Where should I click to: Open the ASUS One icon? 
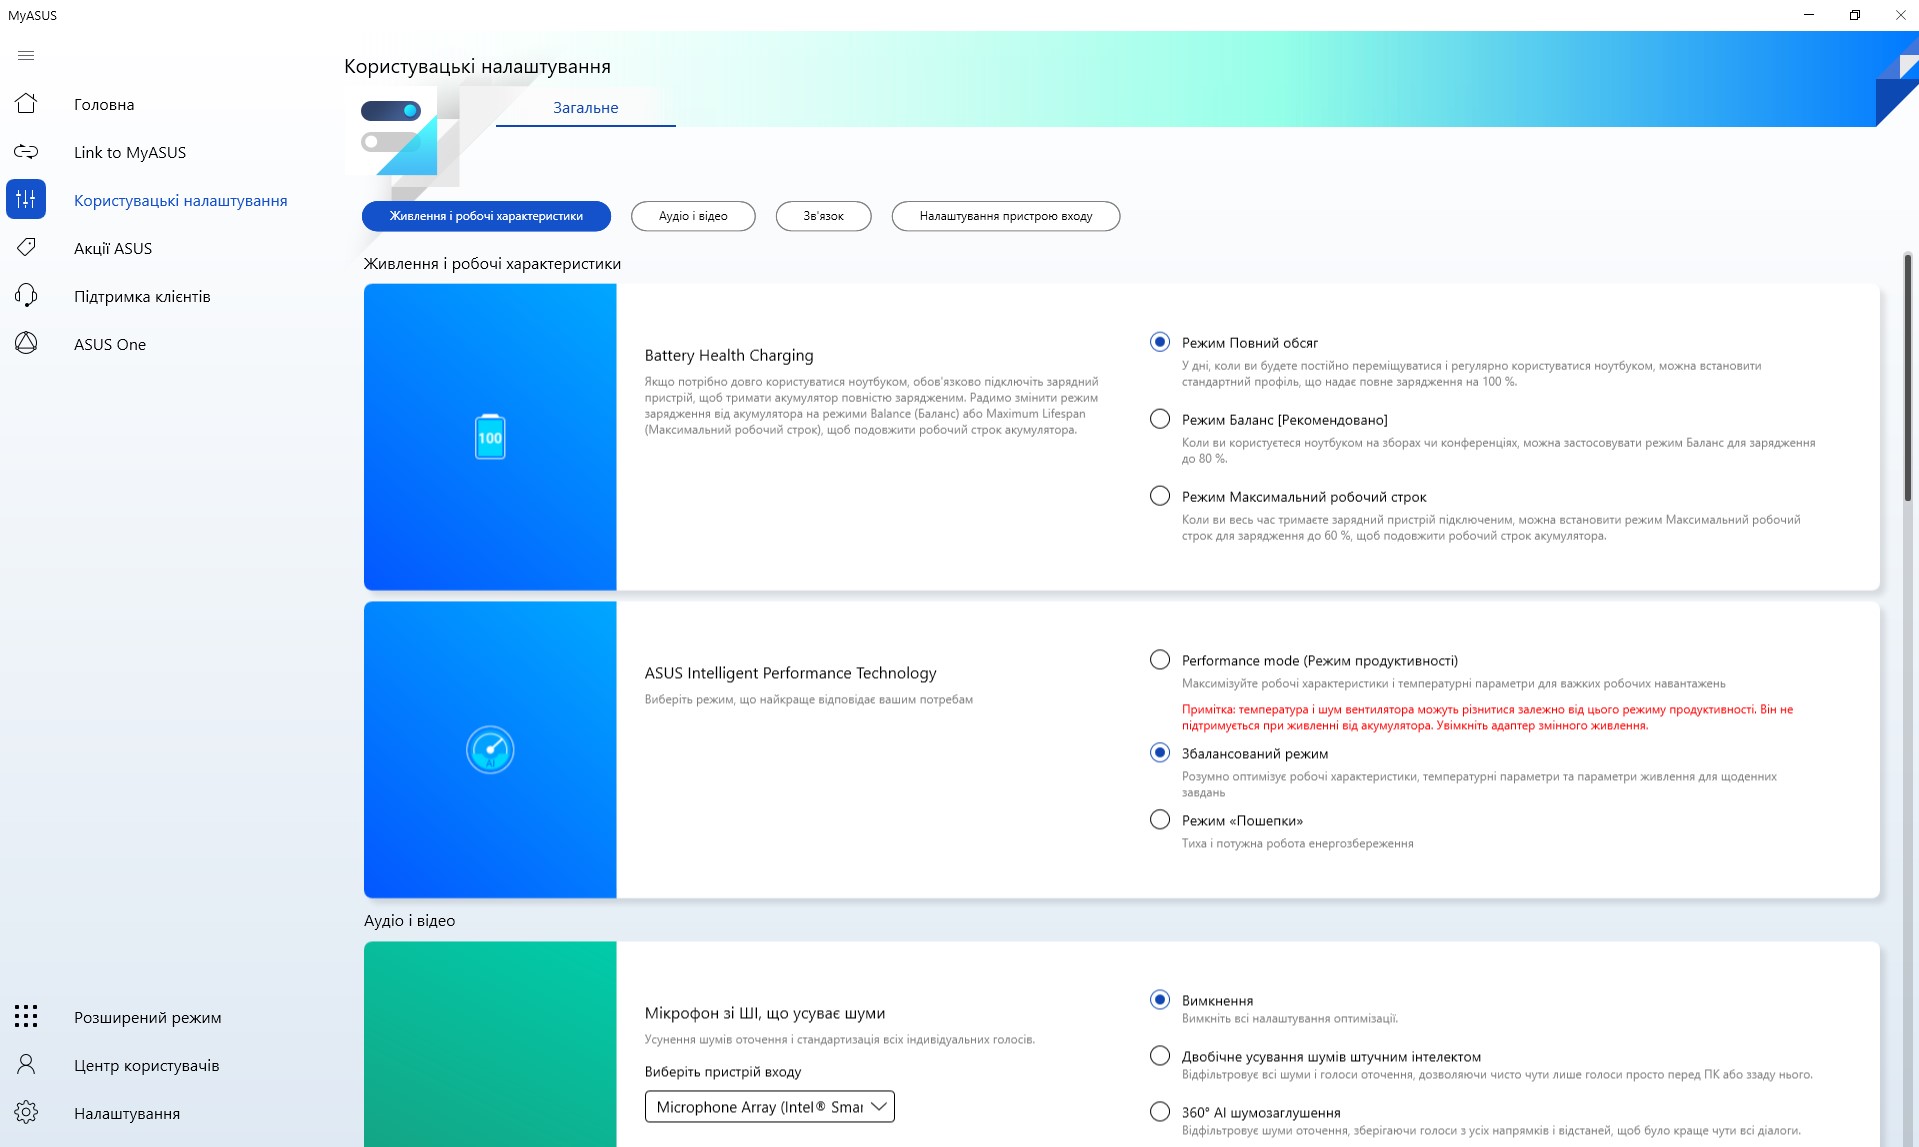(26, 344)
